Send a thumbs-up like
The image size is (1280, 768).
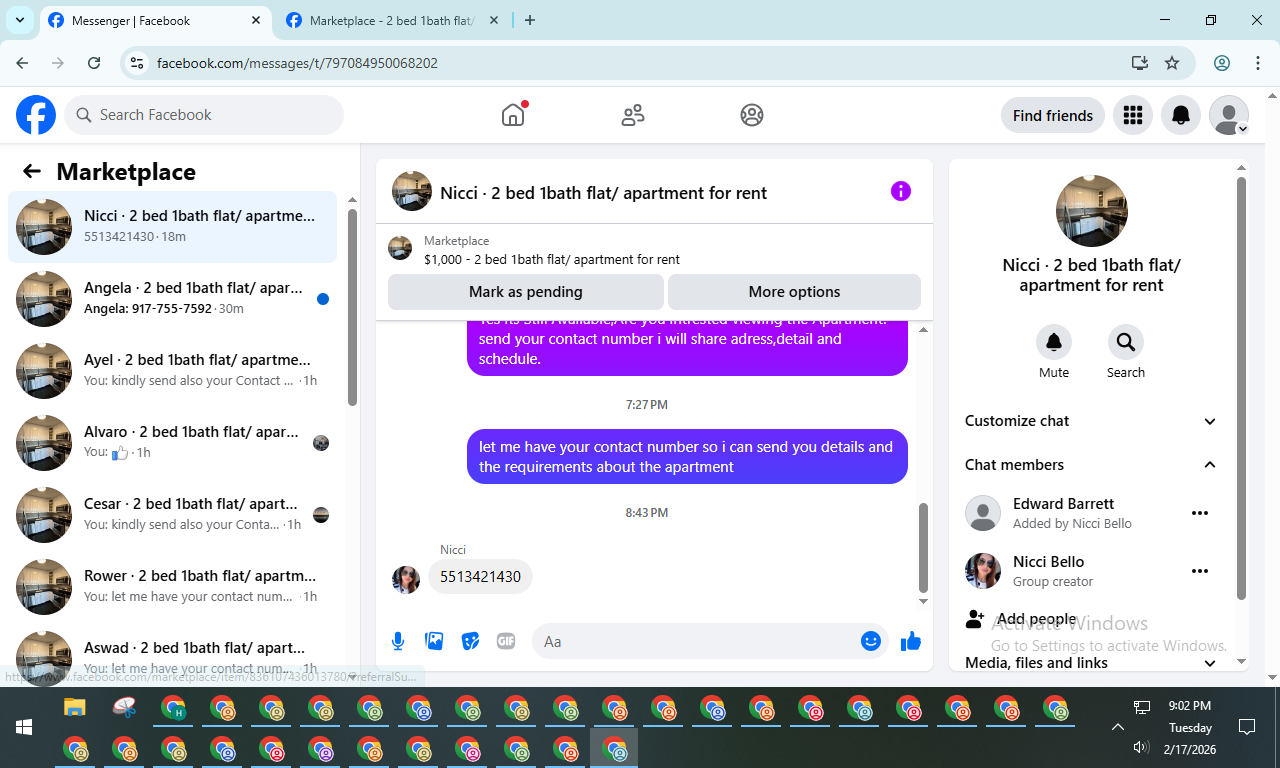point(911,641)
